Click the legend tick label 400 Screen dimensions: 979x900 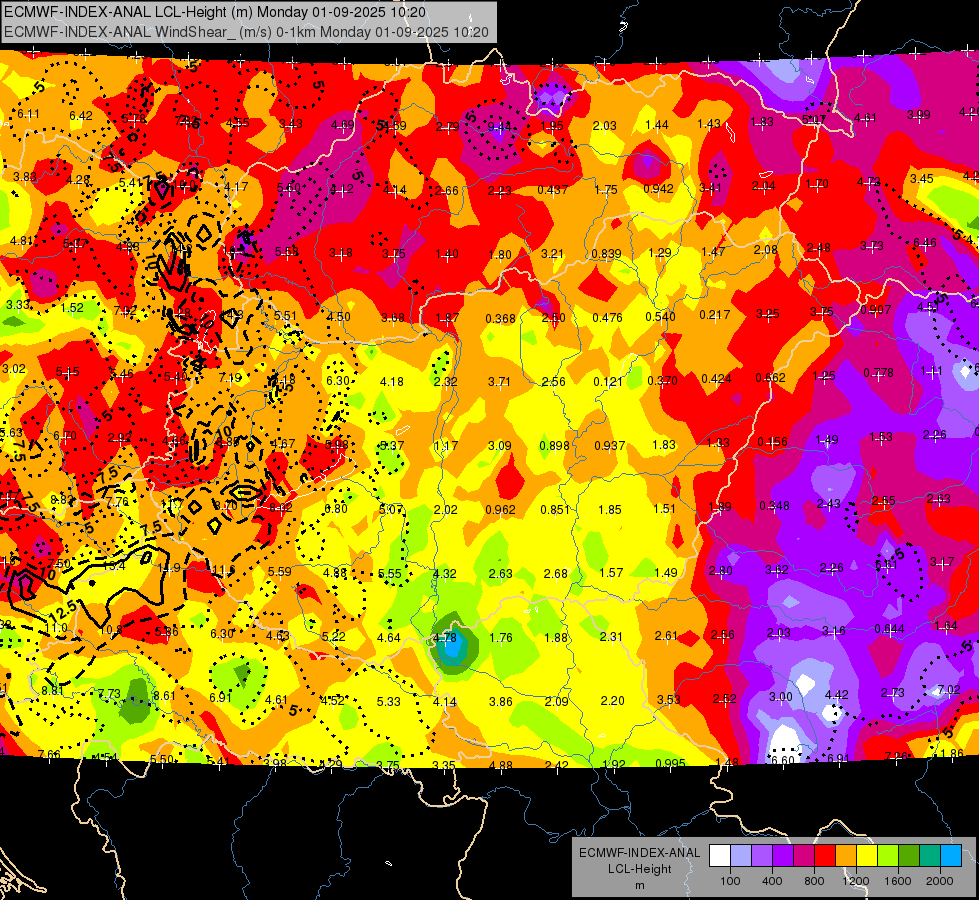772,881
